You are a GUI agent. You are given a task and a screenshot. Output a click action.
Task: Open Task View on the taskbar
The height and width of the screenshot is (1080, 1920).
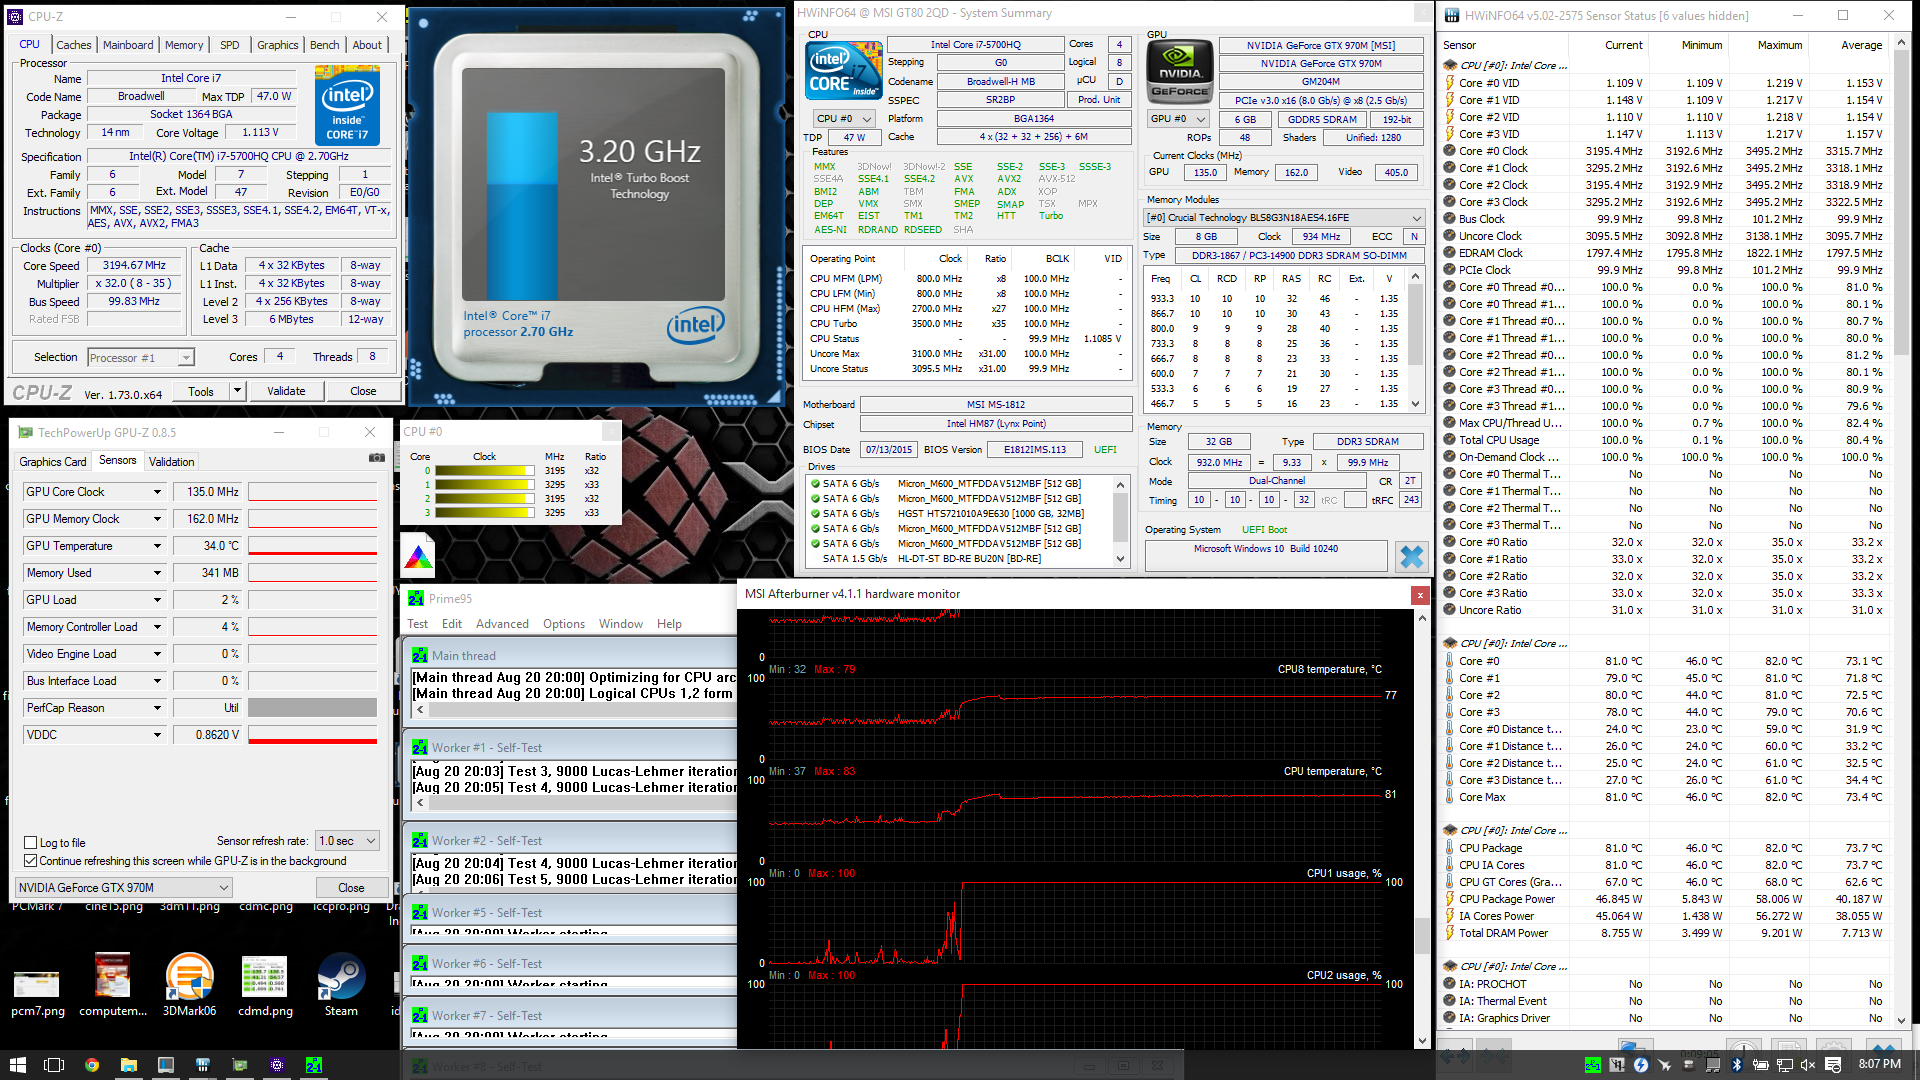[54, 1065]
